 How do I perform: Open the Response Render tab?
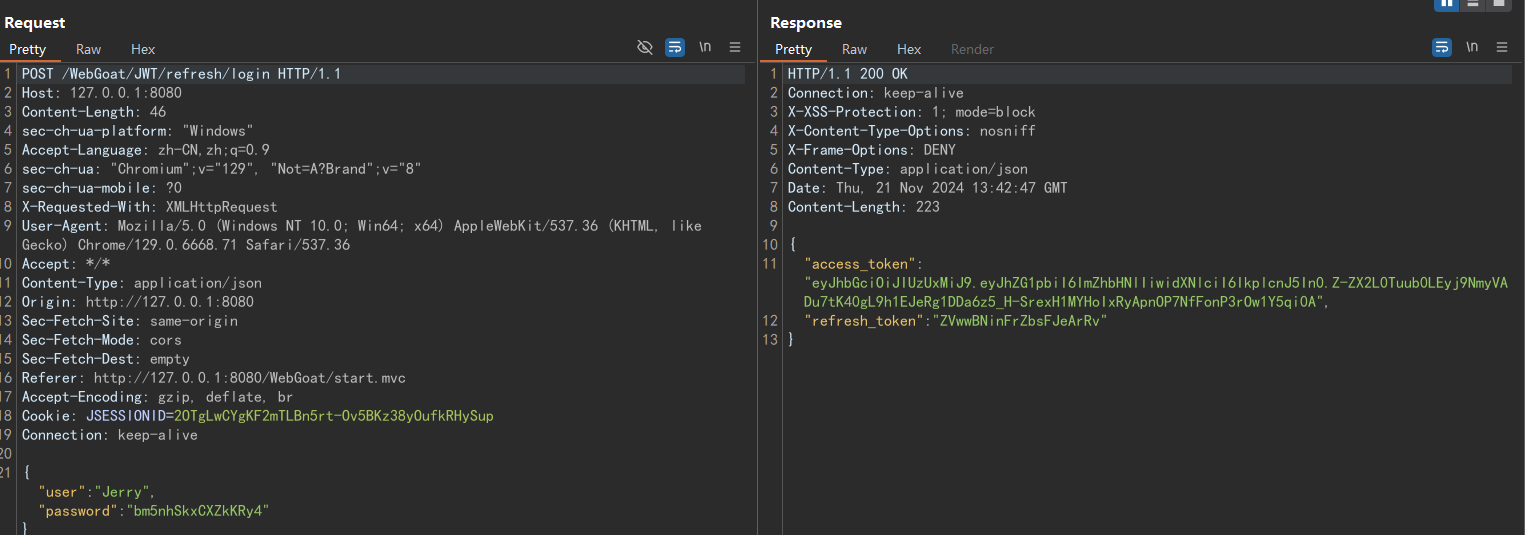tap(972, 49)
